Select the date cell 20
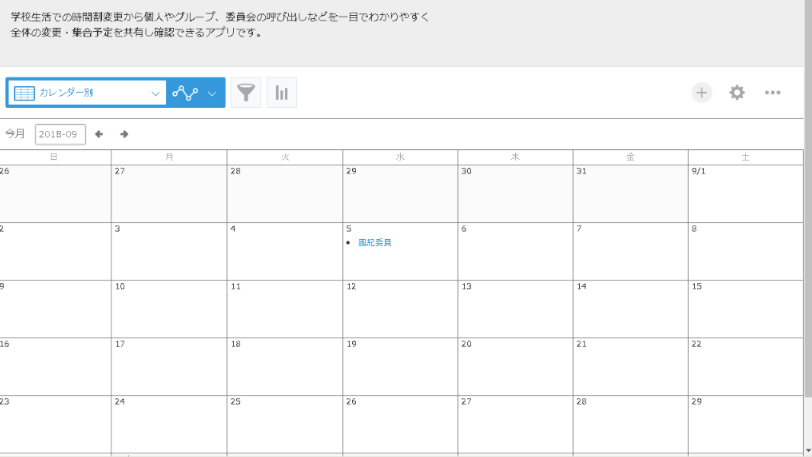This screenshot has height=457, width=812. pos(515,367)
